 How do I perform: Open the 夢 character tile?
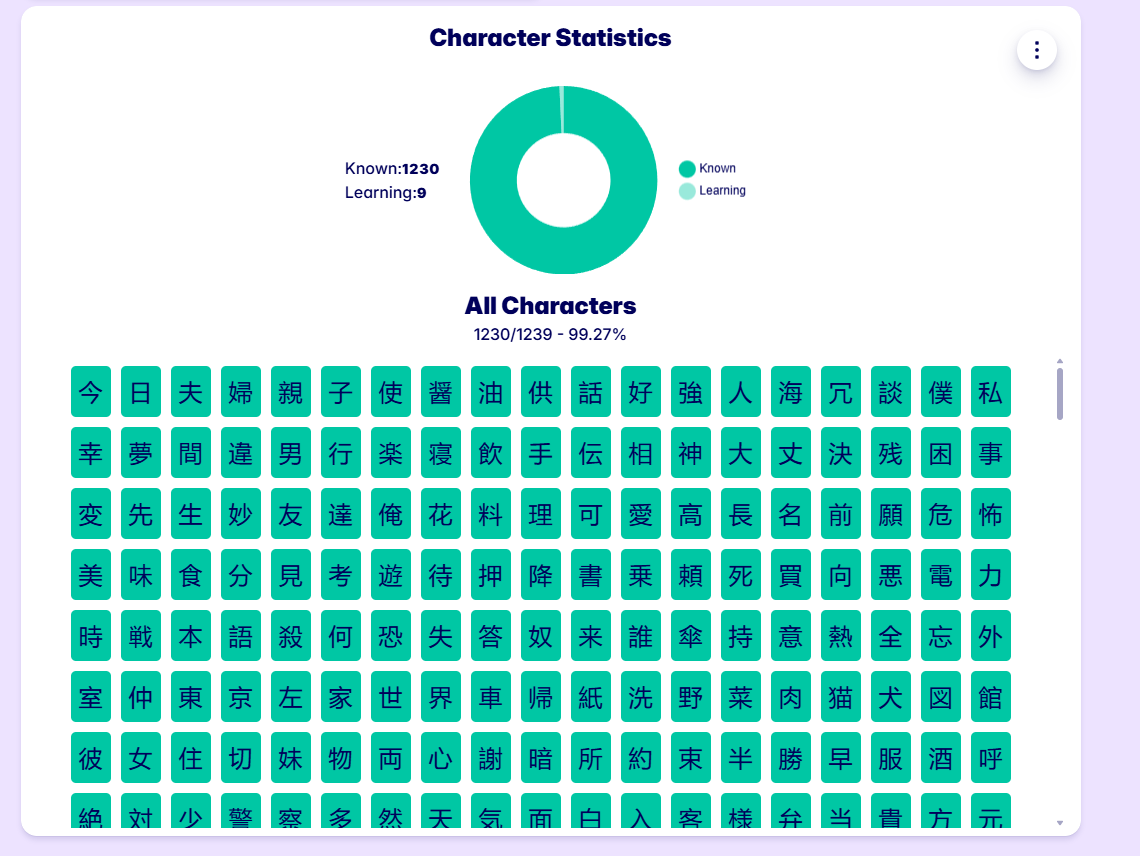pos(141,453)
